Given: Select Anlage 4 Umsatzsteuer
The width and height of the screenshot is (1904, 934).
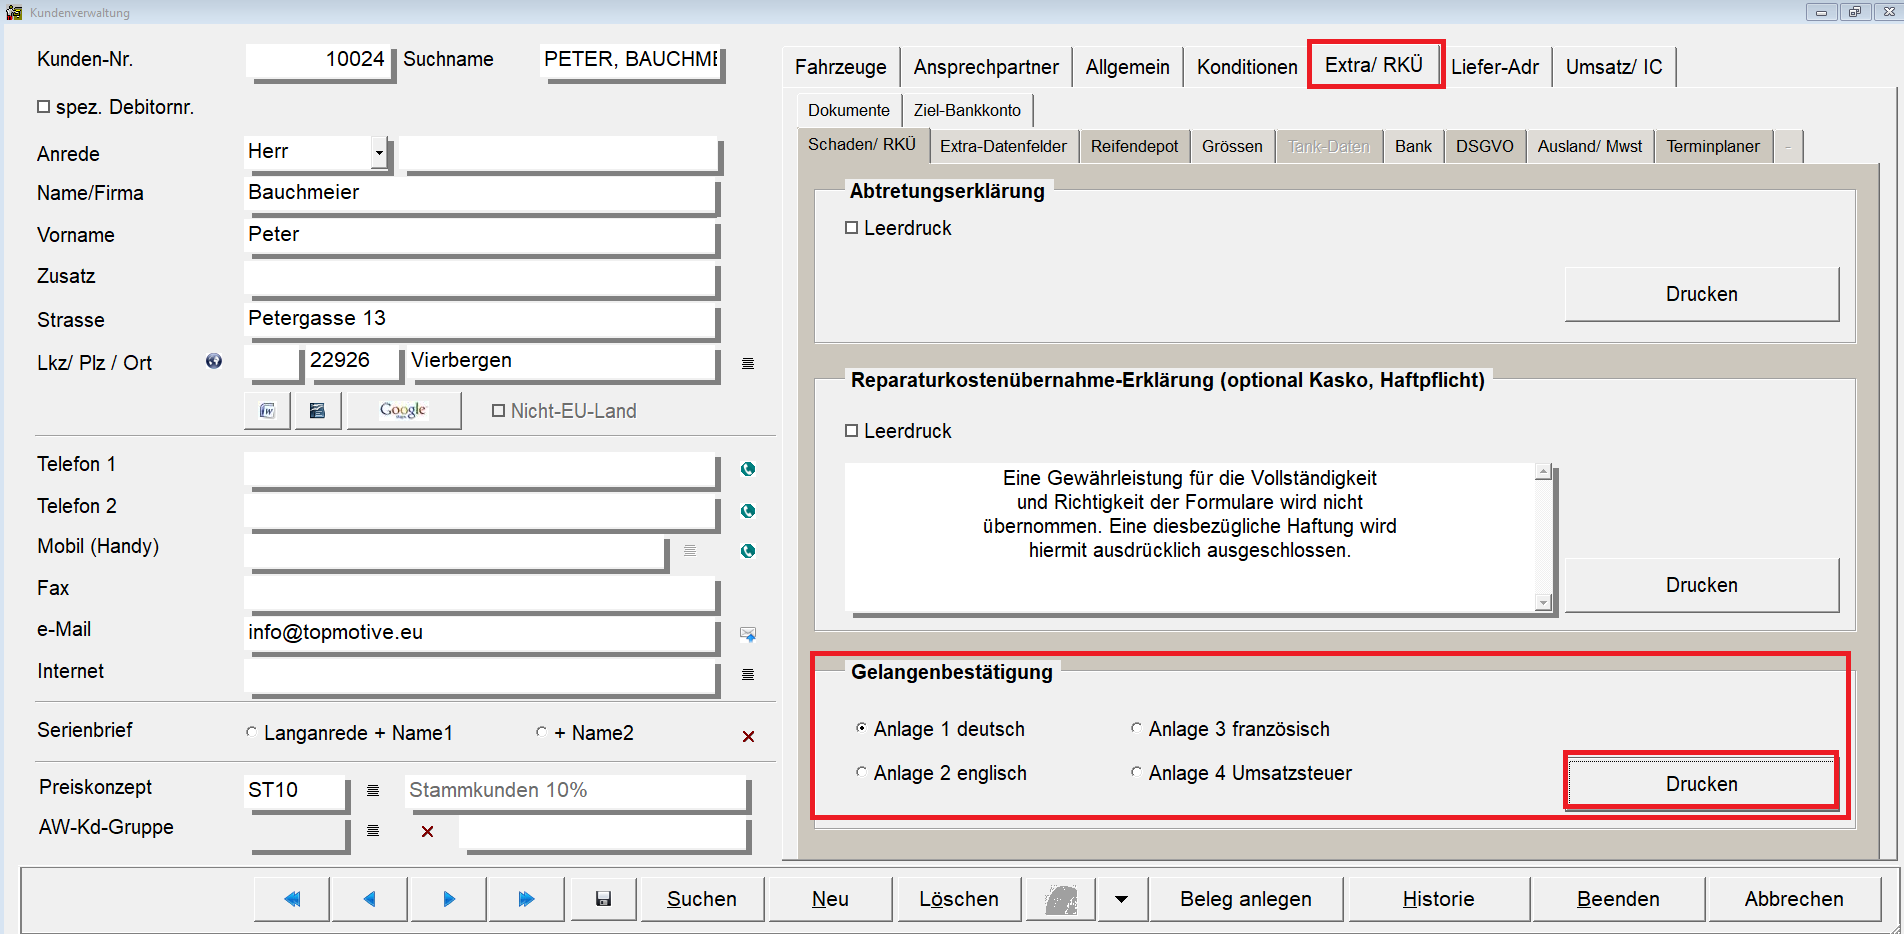Looking at the screenshot, I should click(x=1136, y=772).
